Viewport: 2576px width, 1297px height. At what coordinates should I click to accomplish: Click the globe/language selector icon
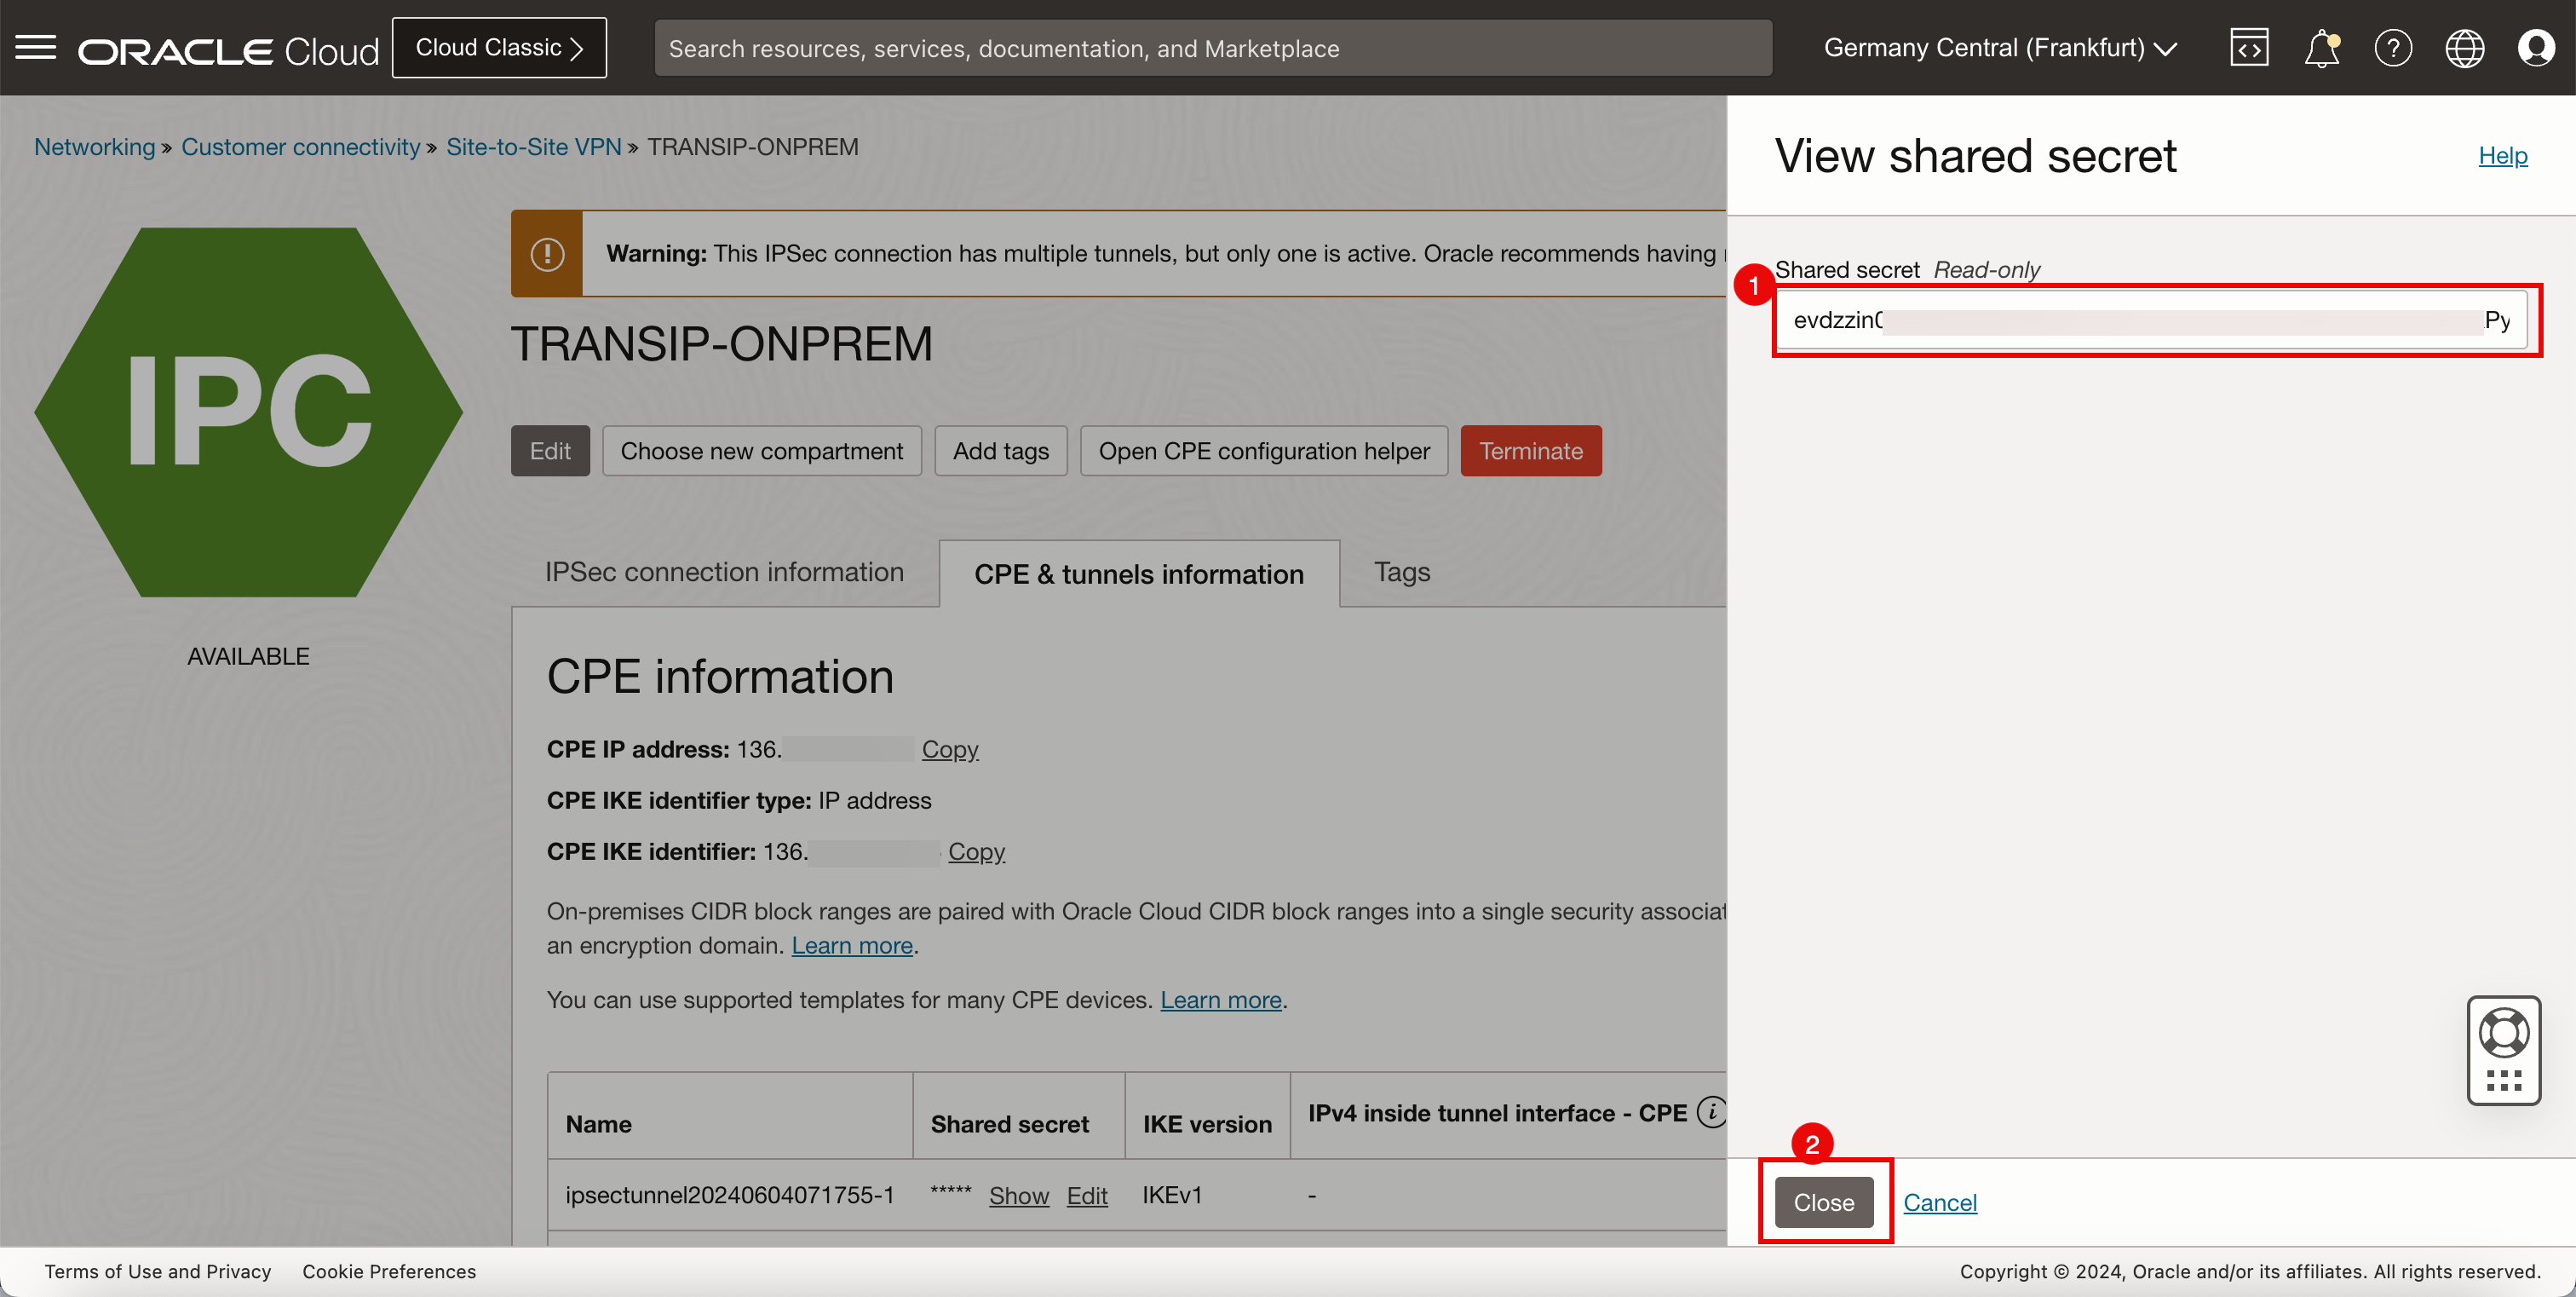point(2465,48)
